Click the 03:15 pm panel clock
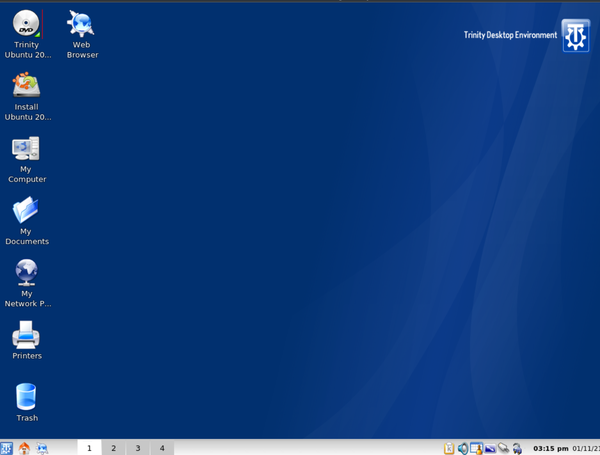Screen dimensions: 600x455 551,448
